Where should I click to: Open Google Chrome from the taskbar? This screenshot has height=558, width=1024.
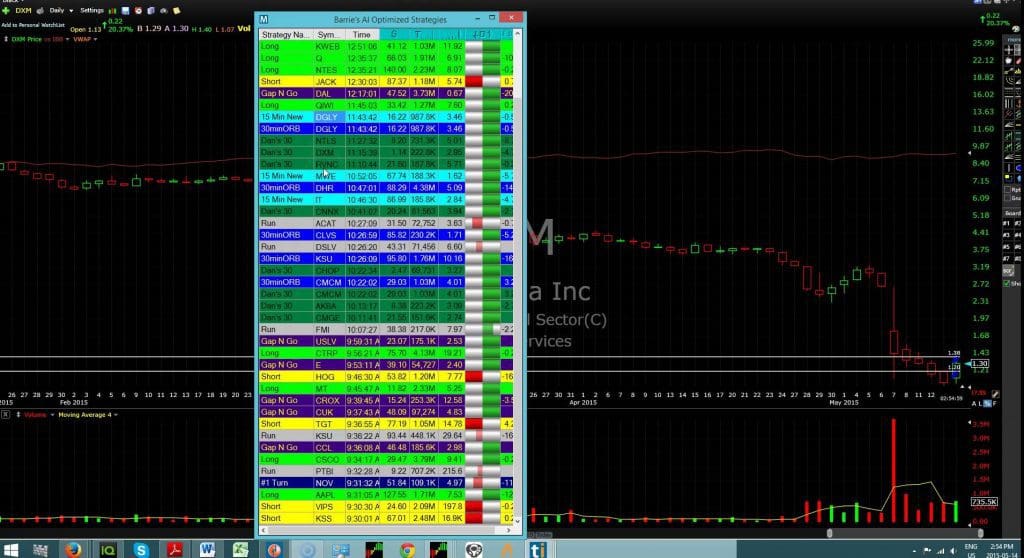point(408,550)
